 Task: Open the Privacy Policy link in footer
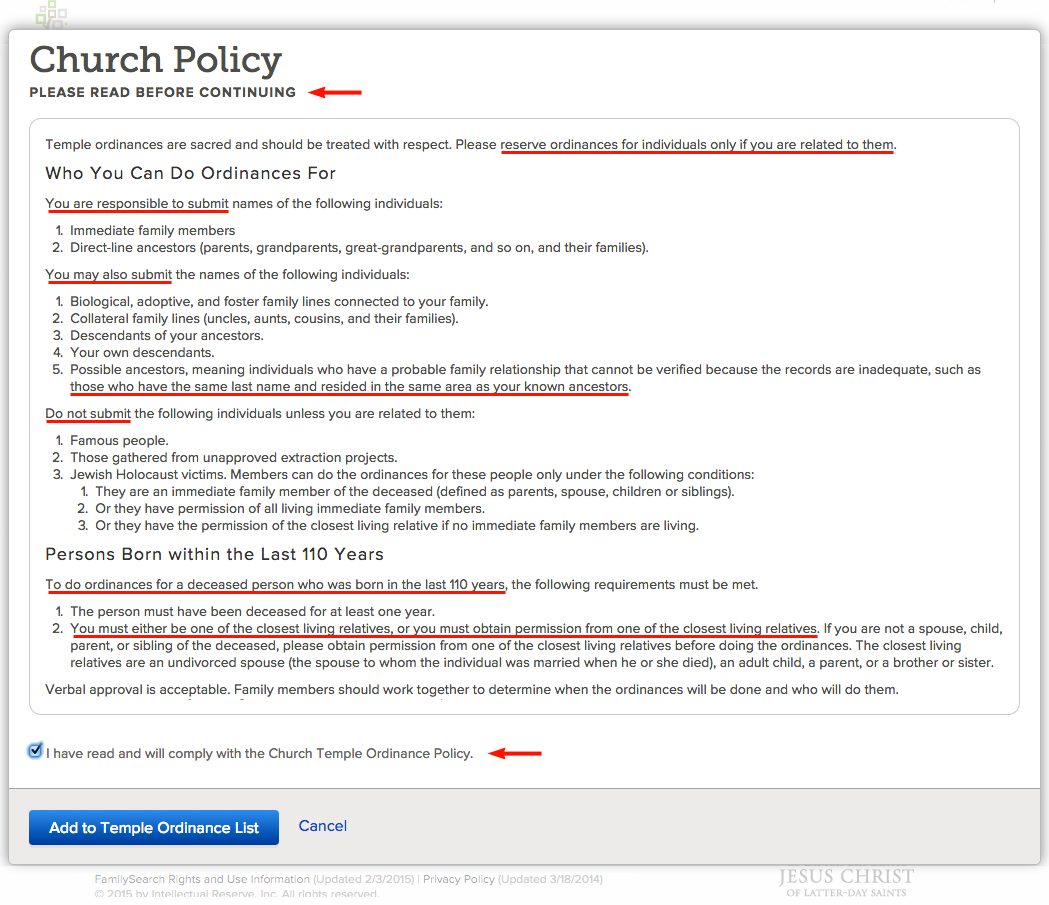459,879
